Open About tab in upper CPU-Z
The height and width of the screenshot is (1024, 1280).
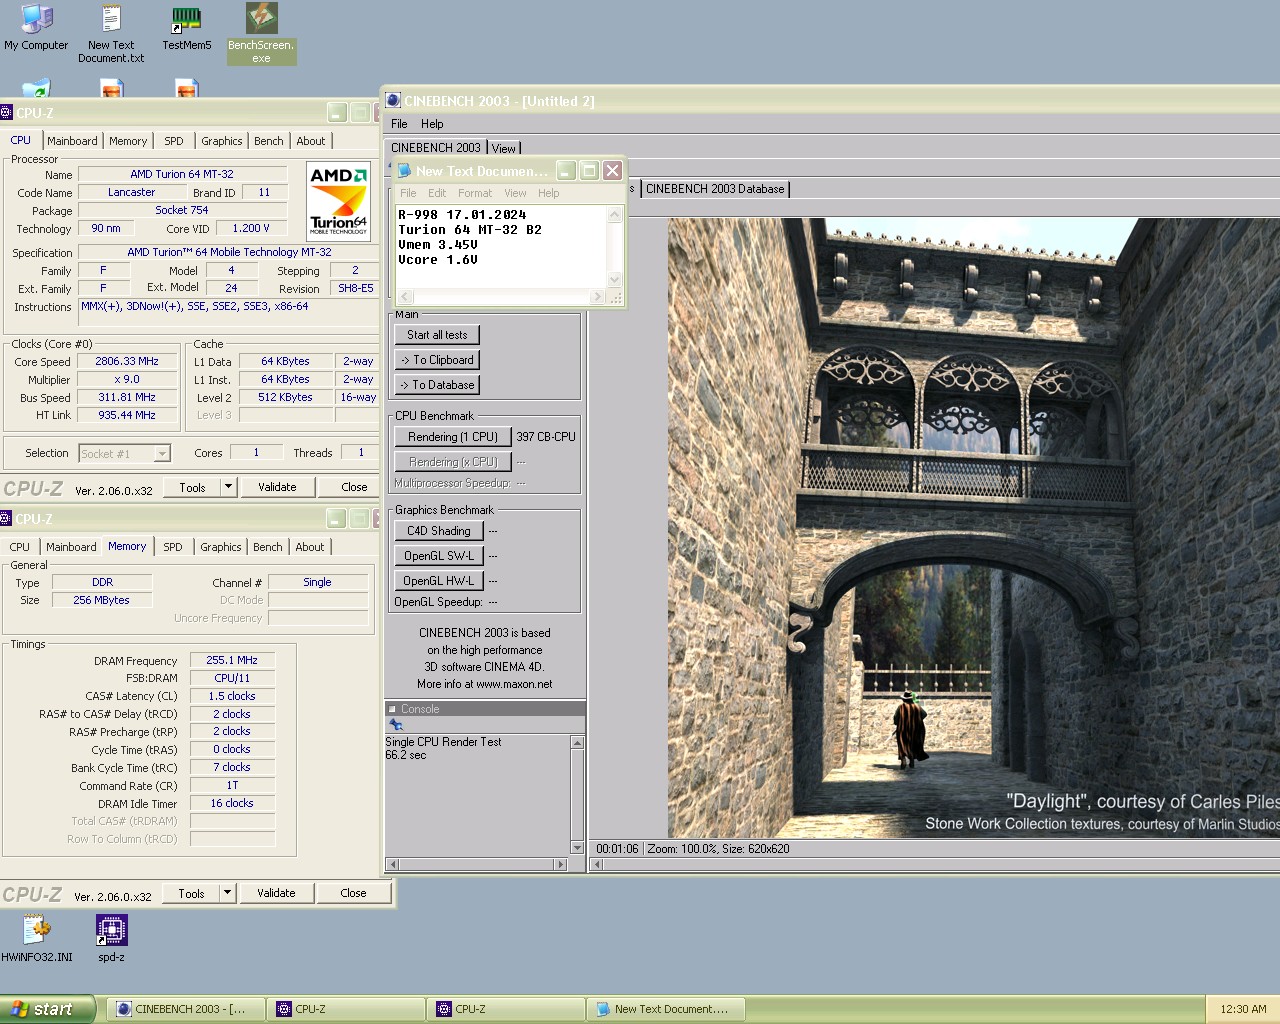(310, 141)
